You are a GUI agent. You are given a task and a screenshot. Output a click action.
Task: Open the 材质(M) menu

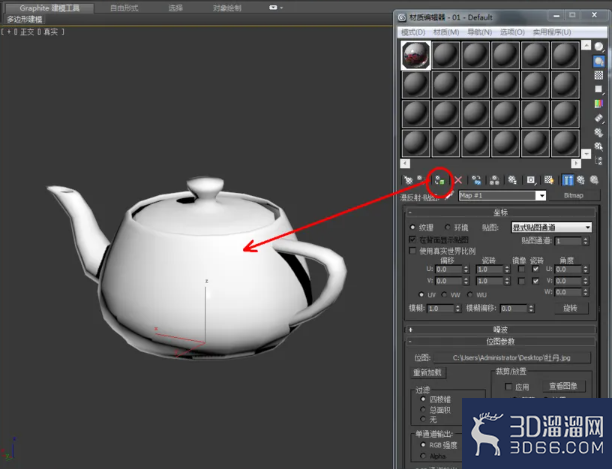coord(446,32)
